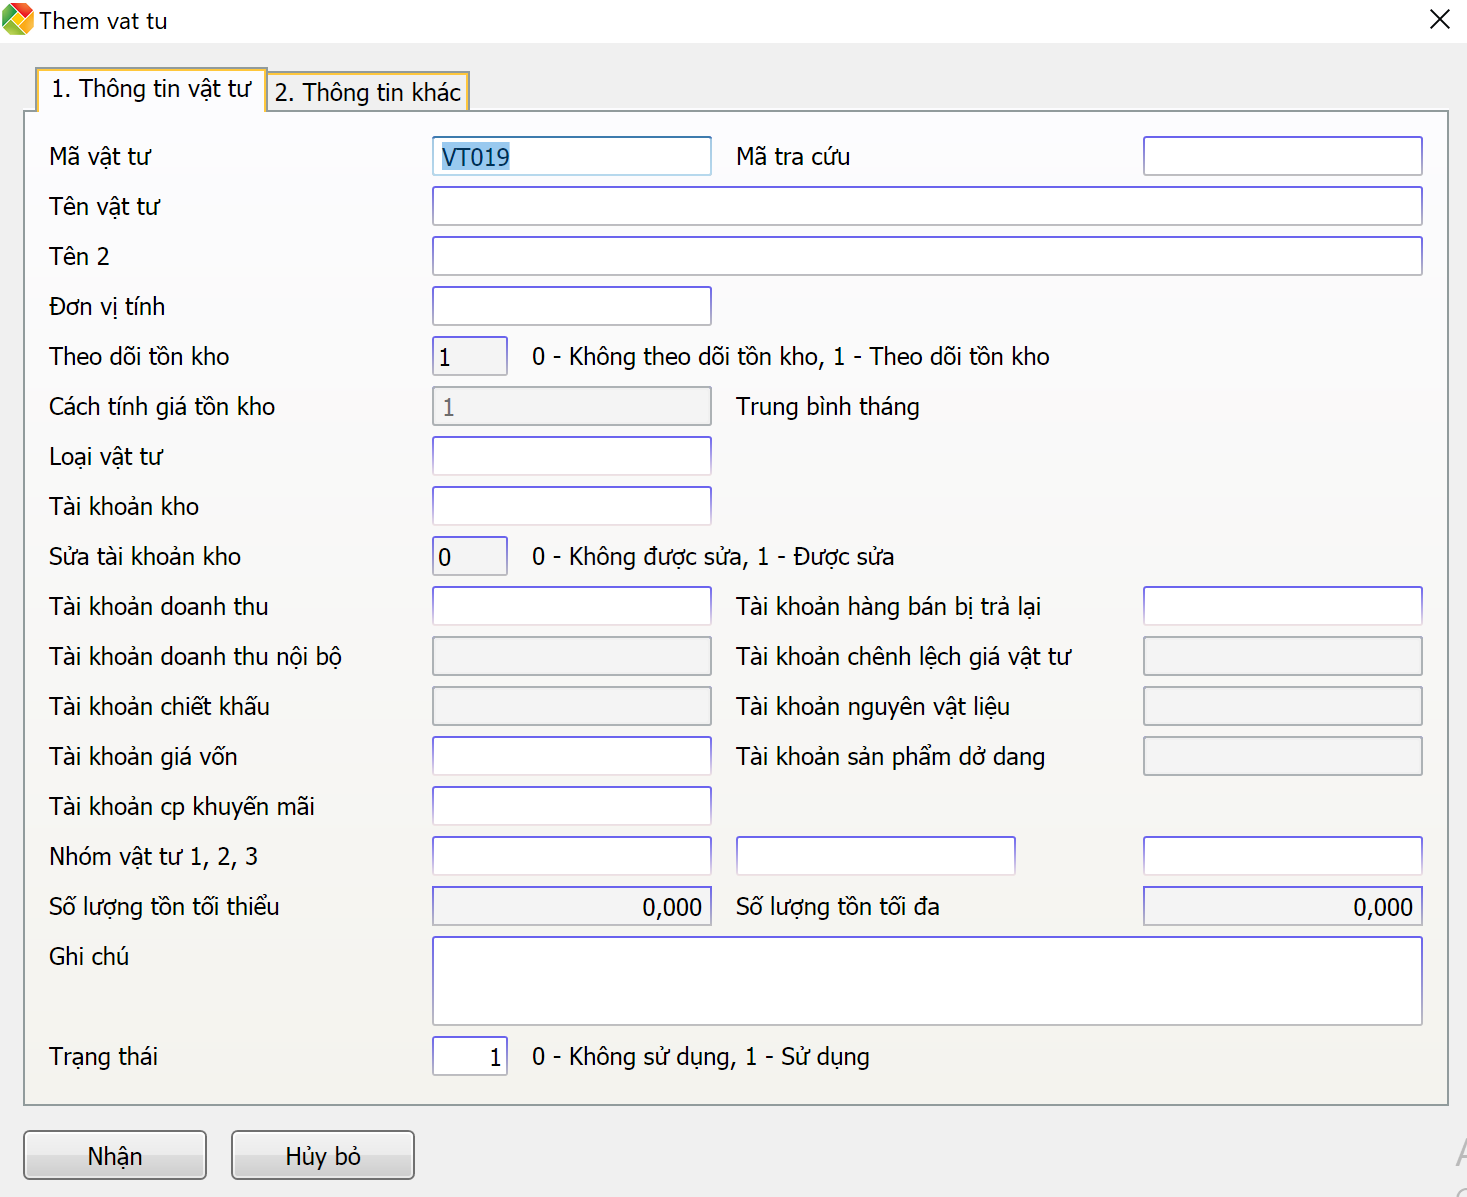The image size is (1467, 1197).
Task: Click the app logo icon in title bar
Action: point(18,20)
